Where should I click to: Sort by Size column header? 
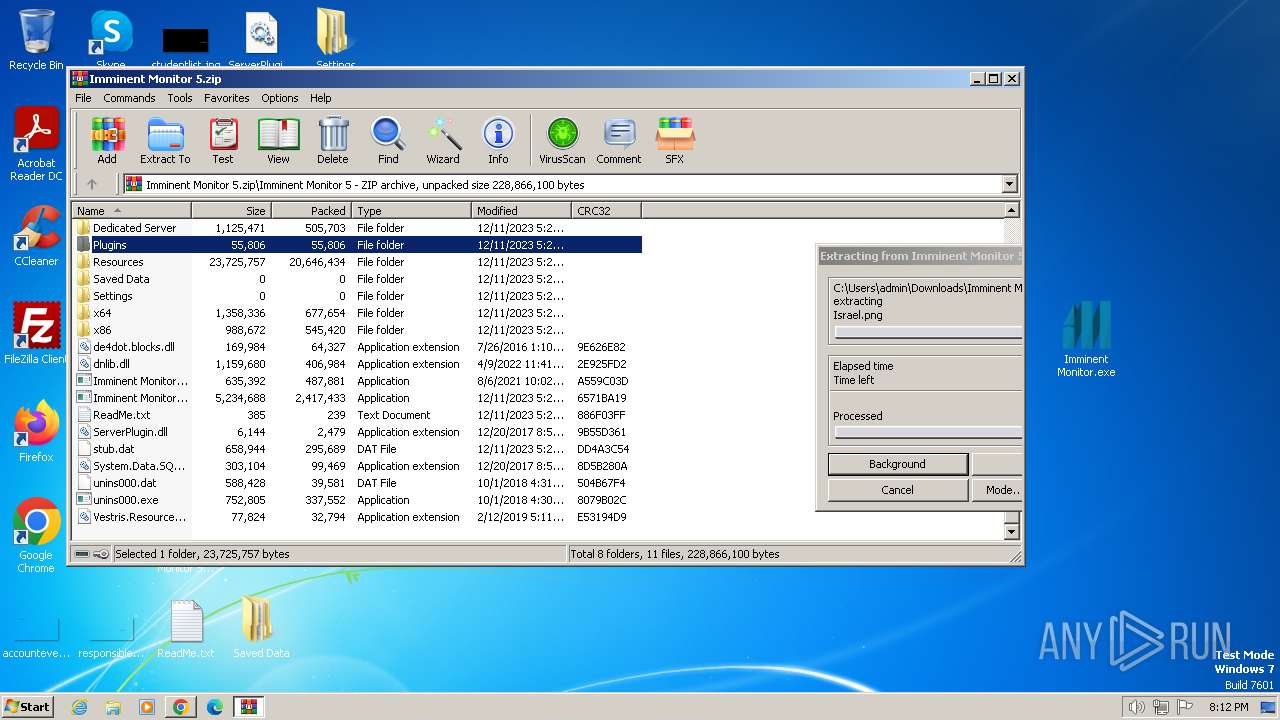(231, 211)
